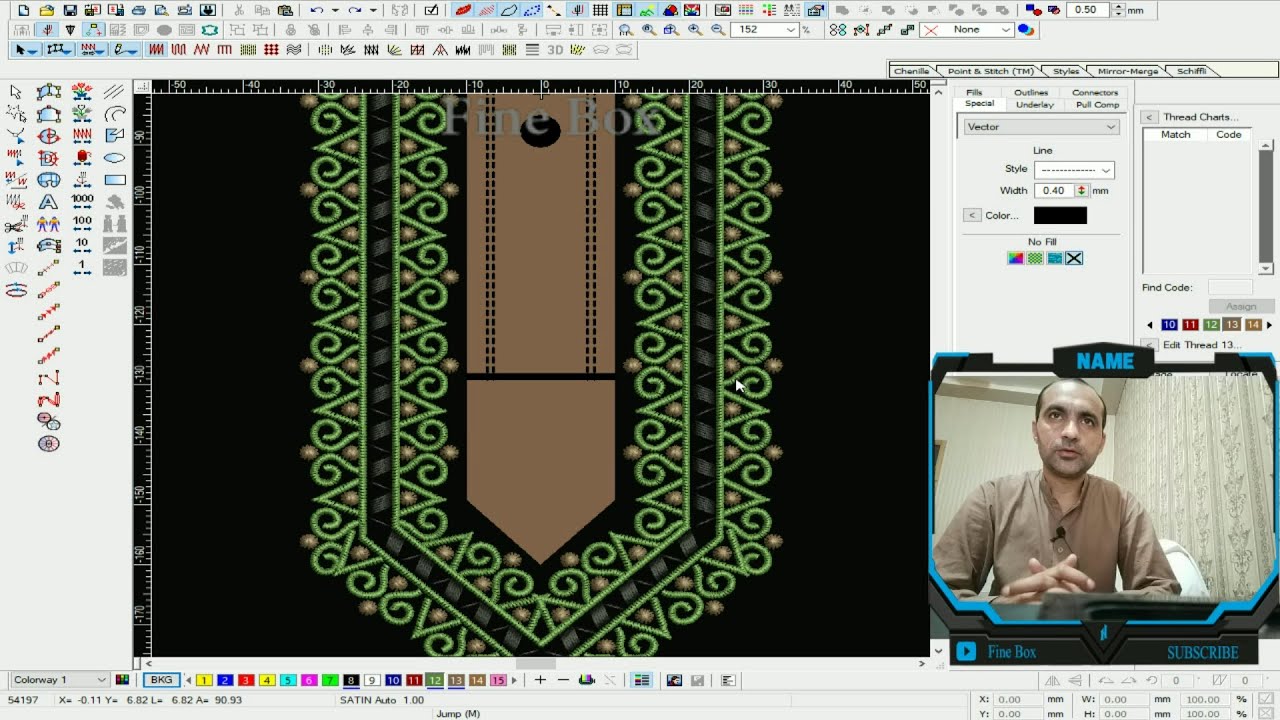Click the red dotted fill stitch icon
1280x720 pixels.
click(x=271, y=49)
